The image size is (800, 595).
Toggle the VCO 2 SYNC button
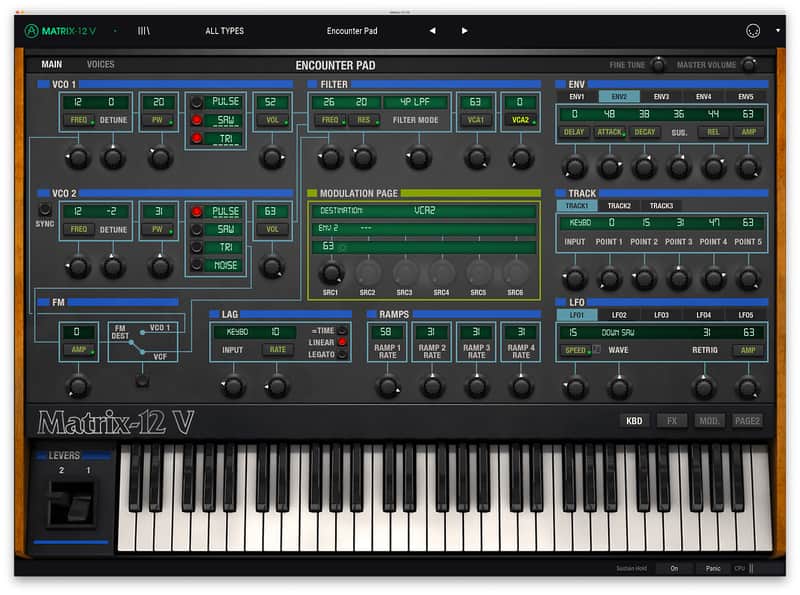pyautogui.click(x=45, y=210)
